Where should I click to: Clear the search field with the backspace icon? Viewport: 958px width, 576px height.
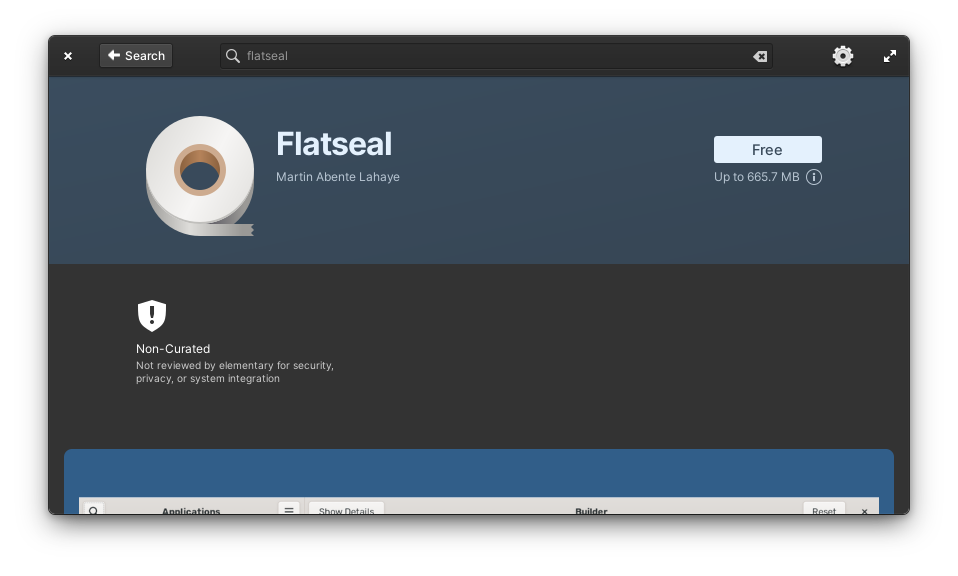tap(759, 56)
